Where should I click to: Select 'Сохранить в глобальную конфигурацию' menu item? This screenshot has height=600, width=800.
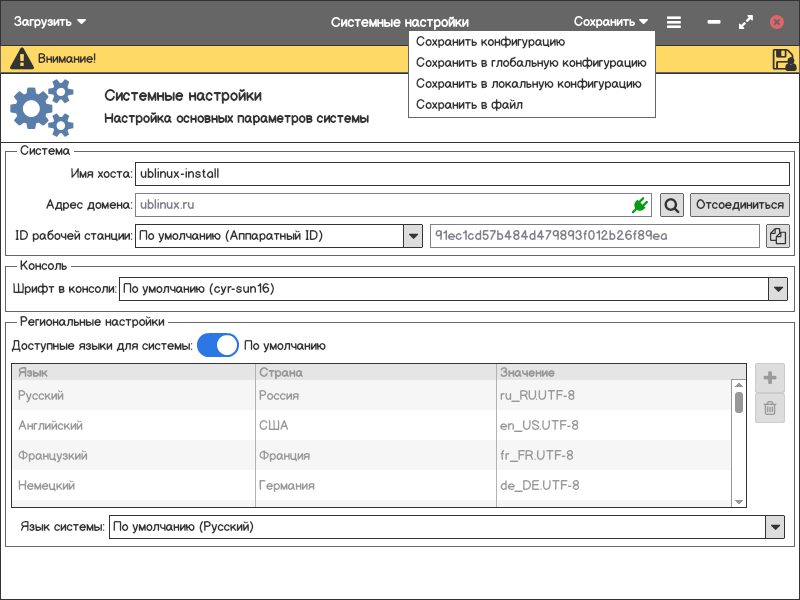(530, 63)
